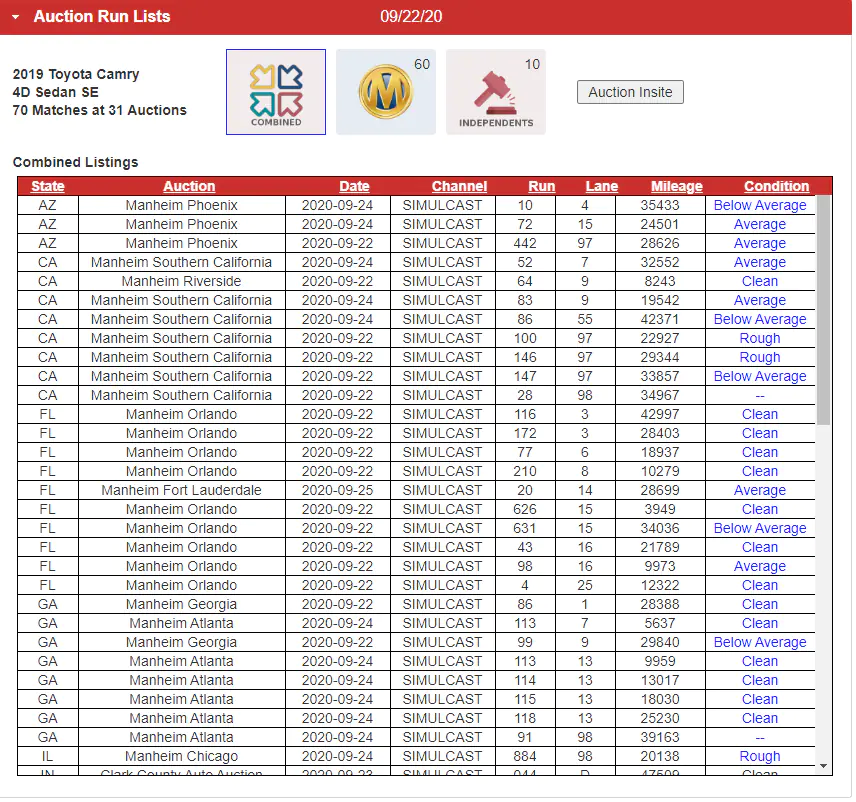856x802 pixels.
Task: Open Average condition for mileage 24501
Action: pyautogui.click(x=762, y=225)
